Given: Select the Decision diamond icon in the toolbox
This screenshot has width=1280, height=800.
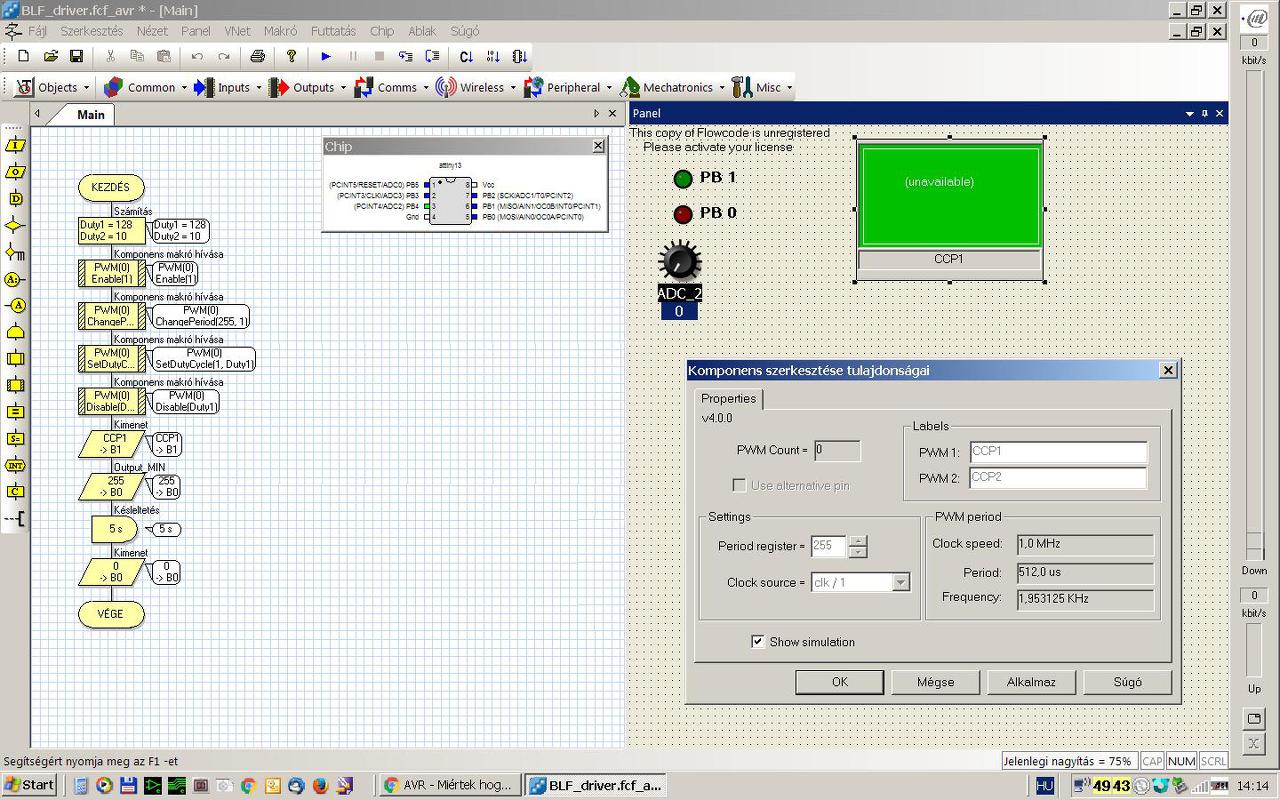Looking at the screenshot, I should [15, 226].
